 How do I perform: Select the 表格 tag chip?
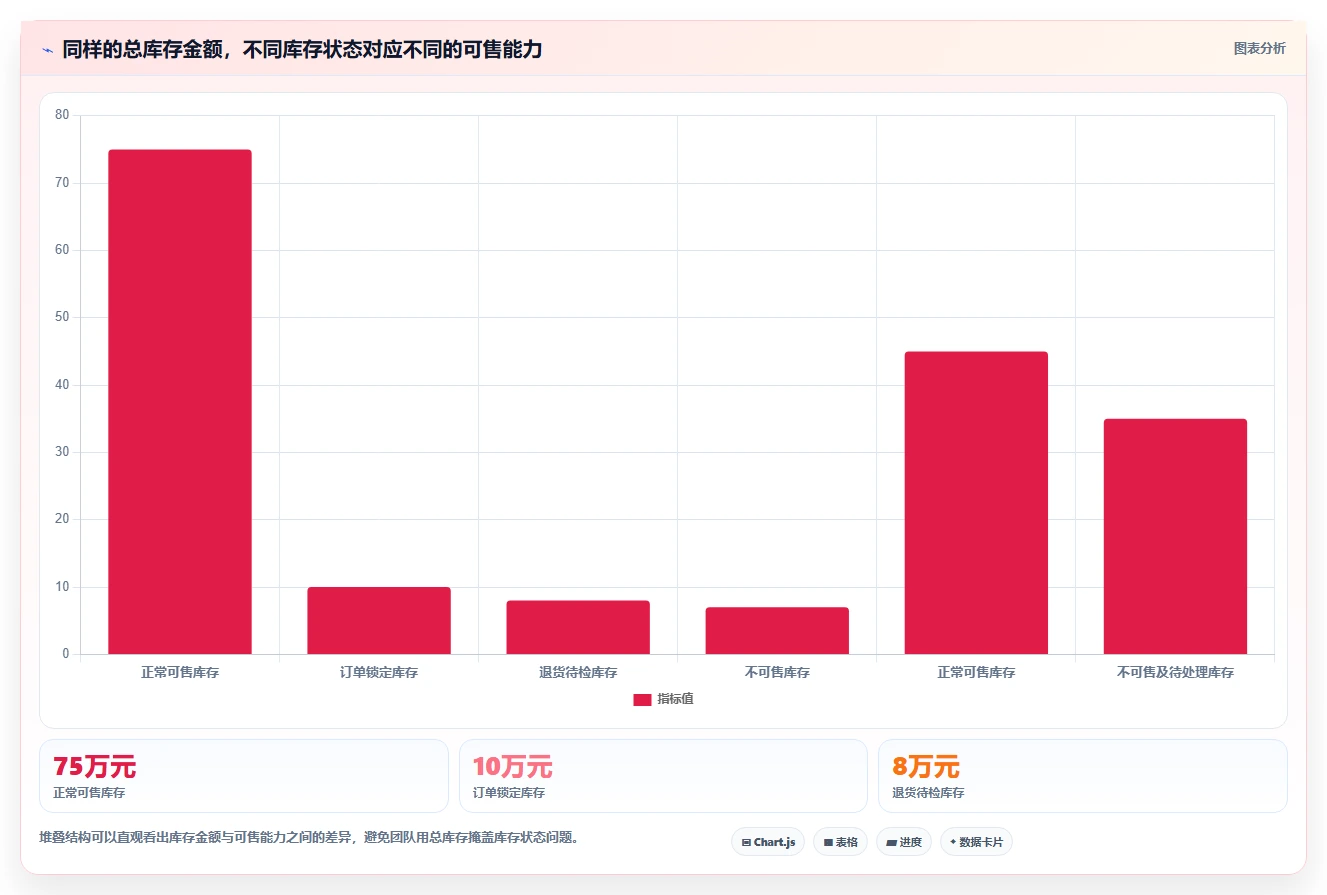(840, 842)
